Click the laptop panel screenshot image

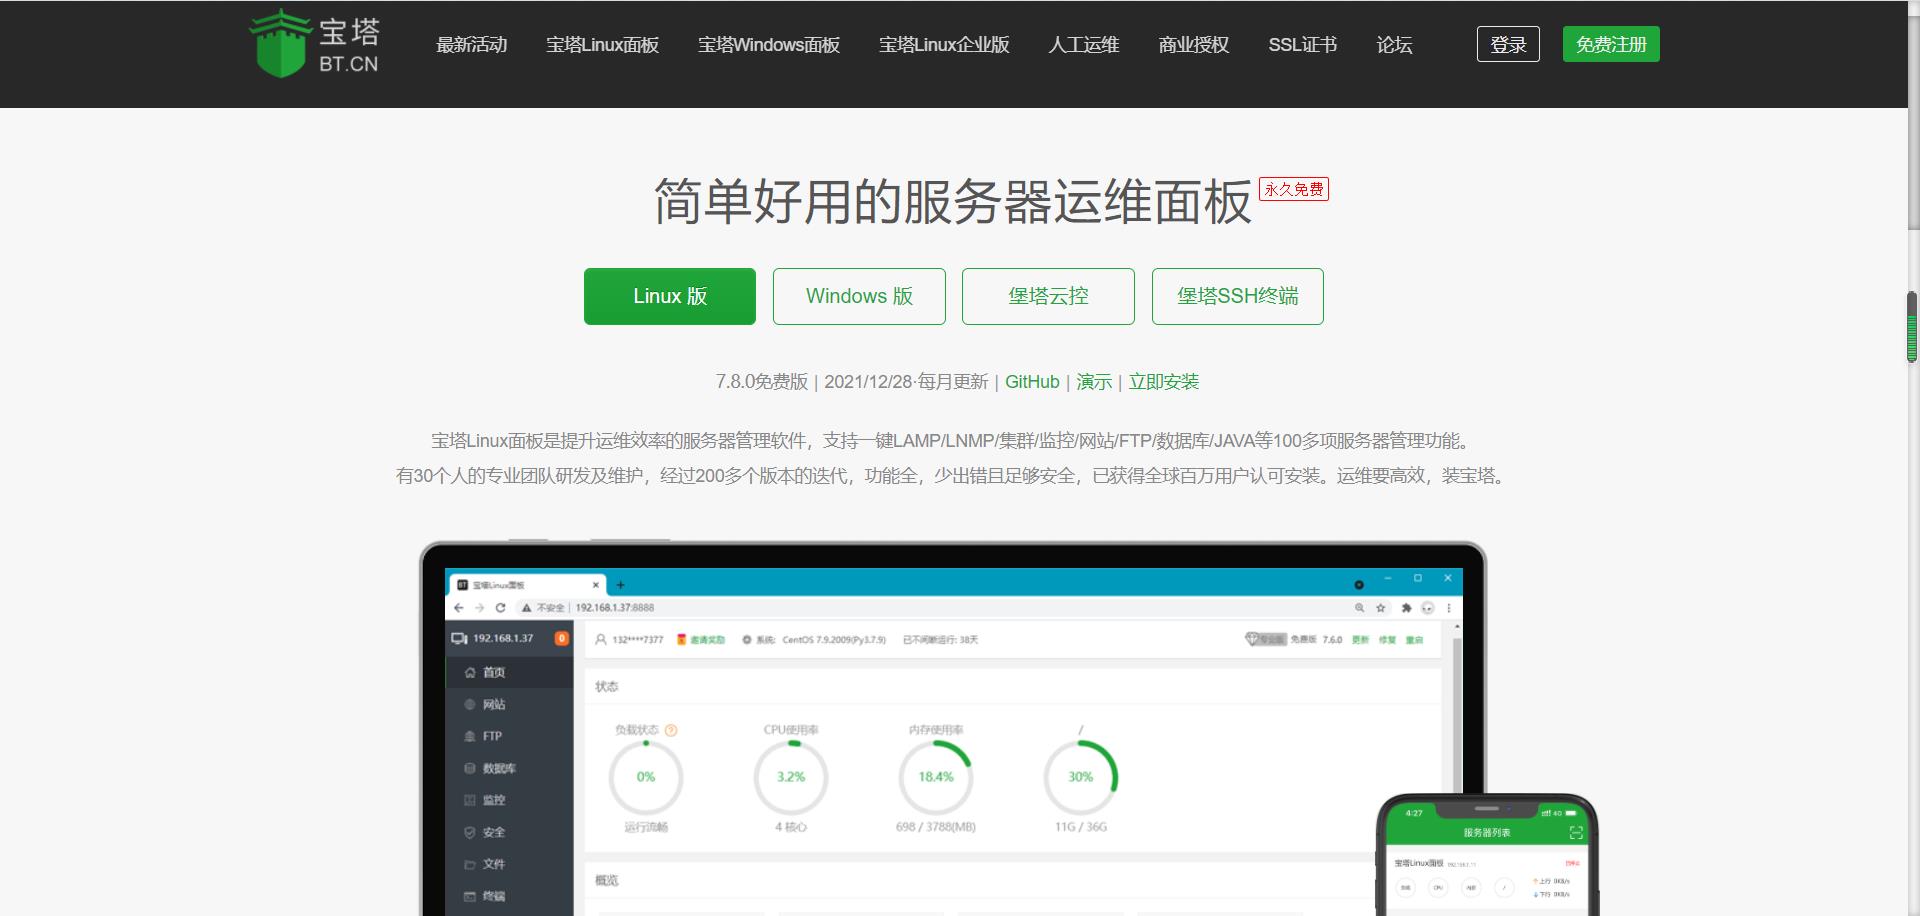coord(952,730)
